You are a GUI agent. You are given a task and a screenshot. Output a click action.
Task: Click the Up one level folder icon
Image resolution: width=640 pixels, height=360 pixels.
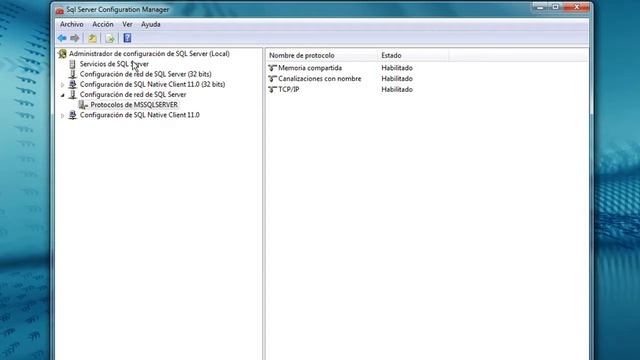tap(93, 38)
